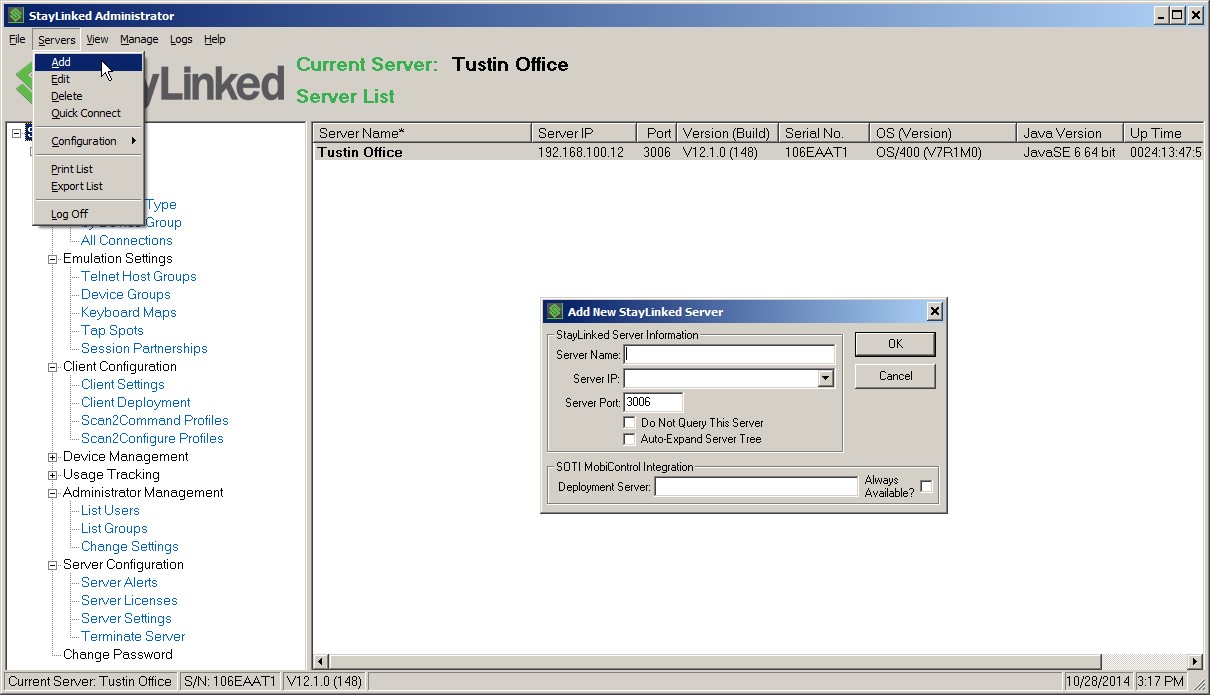Image resolution: width=1210 pixels, height=695 pixels.
Task: Click the green icon on the Add New dialog titlebar
Action: pos(552,311)
